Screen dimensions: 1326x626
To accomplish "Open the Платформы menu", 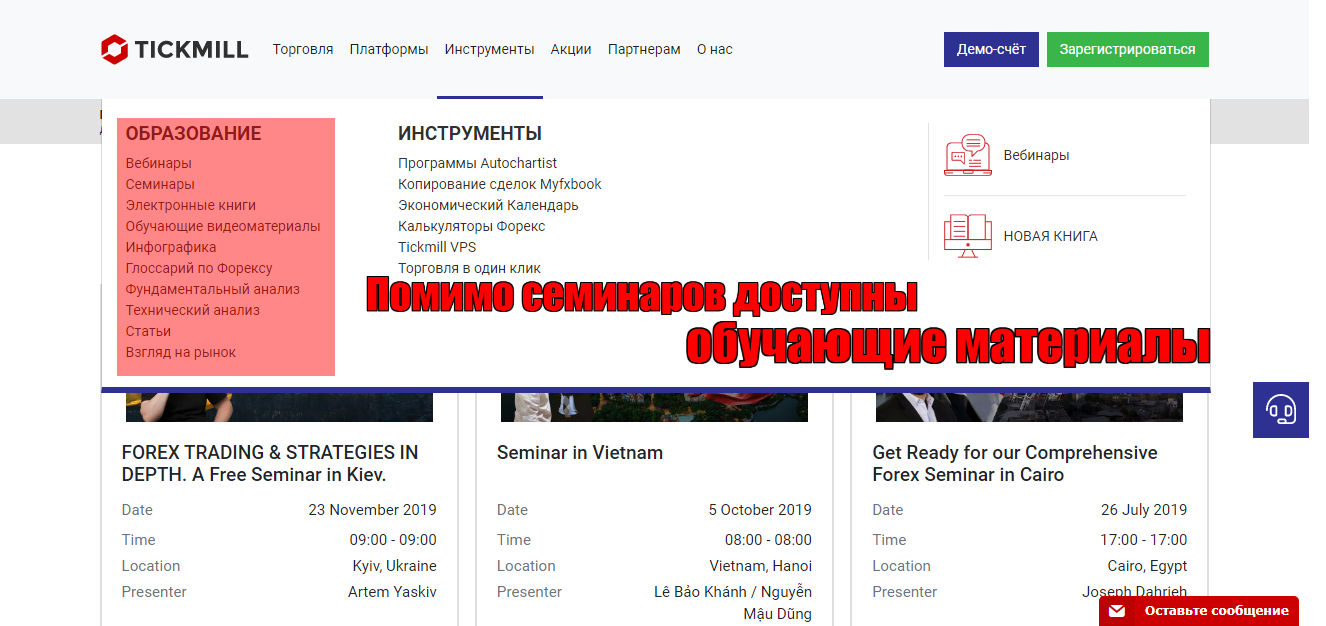I will point(389,49).
